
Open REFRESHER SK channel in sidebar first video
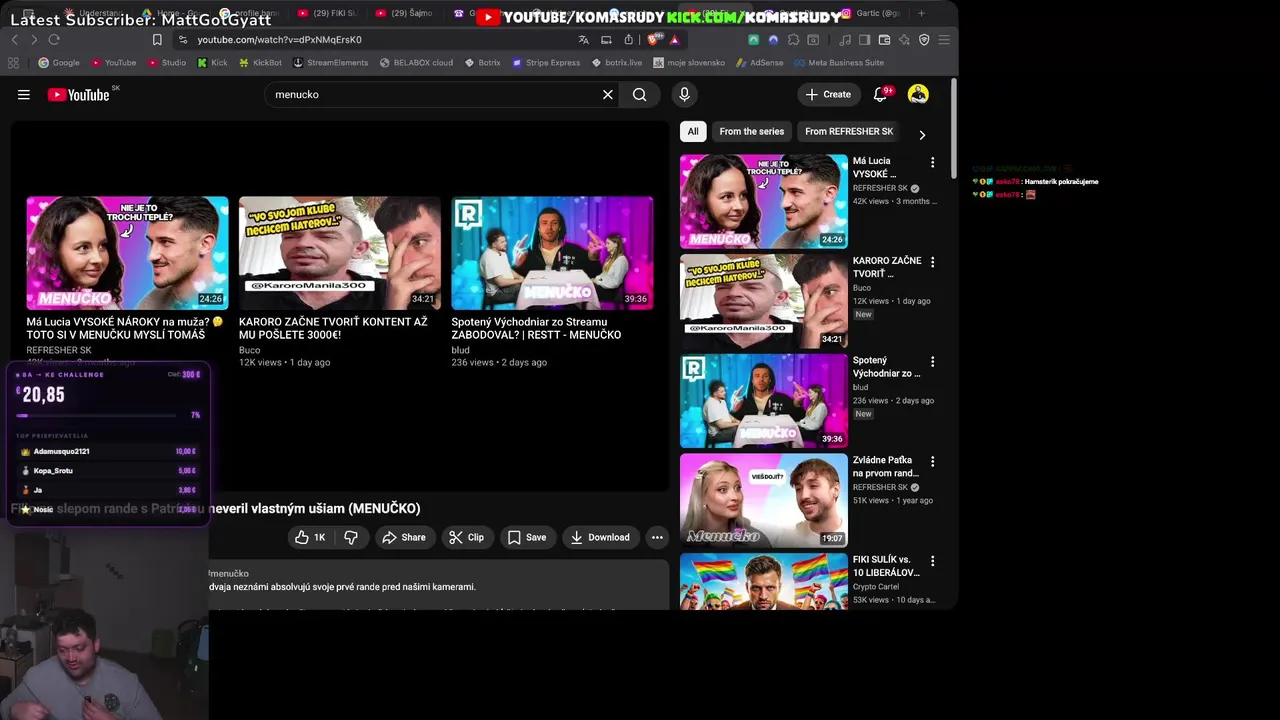880,188
